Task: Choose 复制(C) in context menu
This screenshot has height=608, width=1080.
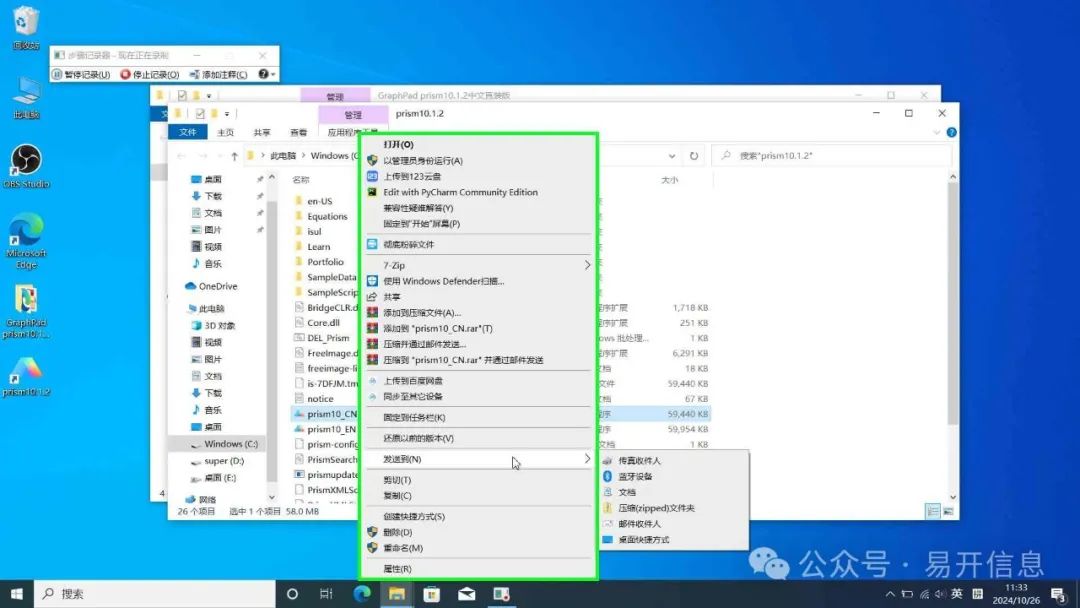Action: pos(477,496)
